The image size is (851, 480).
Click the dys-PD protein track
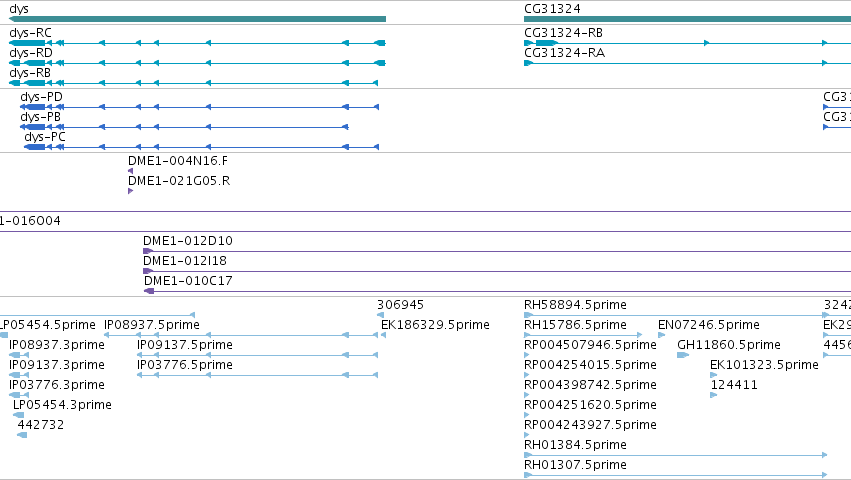pyautogui.click(x=199, y=107)
